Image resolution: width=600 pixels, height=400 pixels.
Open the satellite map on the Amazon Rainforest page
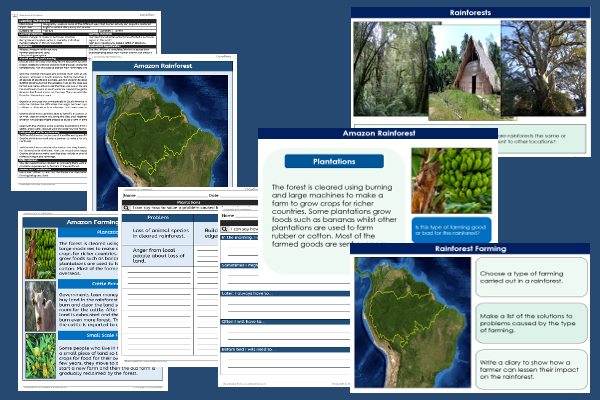(162, 131)
